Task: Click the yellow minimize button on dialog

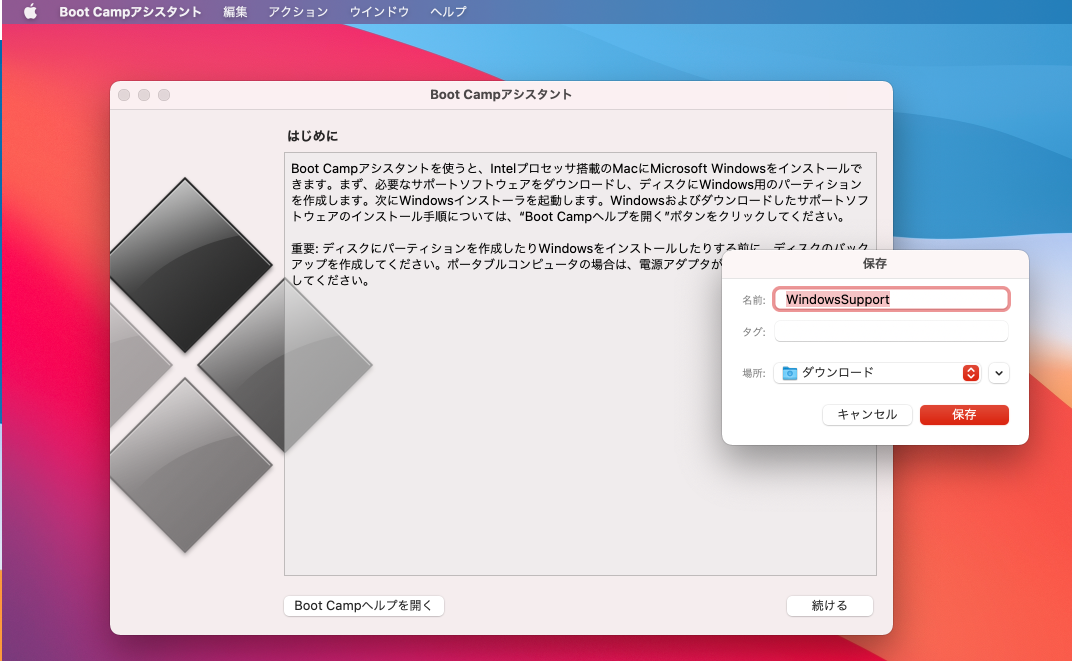Action: 143,95
